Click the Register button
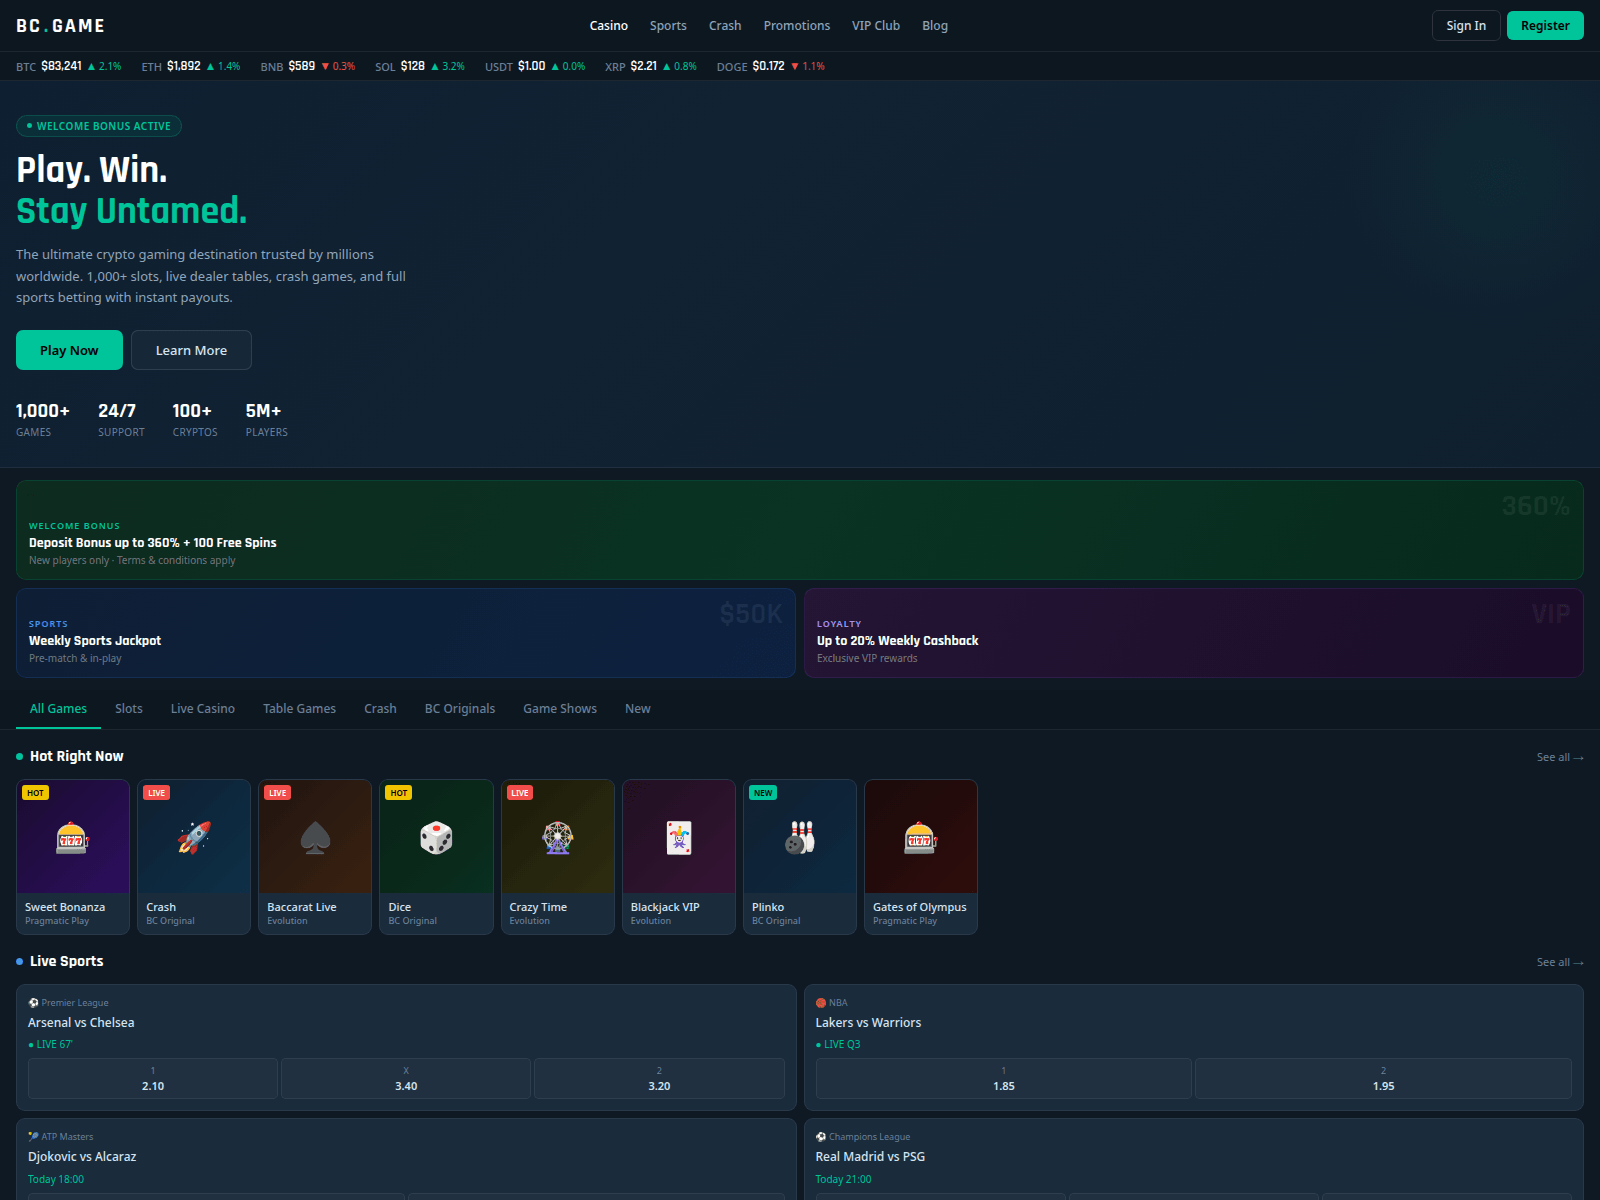This screenshot has width=1600, height=1200. pos(1545,25)
